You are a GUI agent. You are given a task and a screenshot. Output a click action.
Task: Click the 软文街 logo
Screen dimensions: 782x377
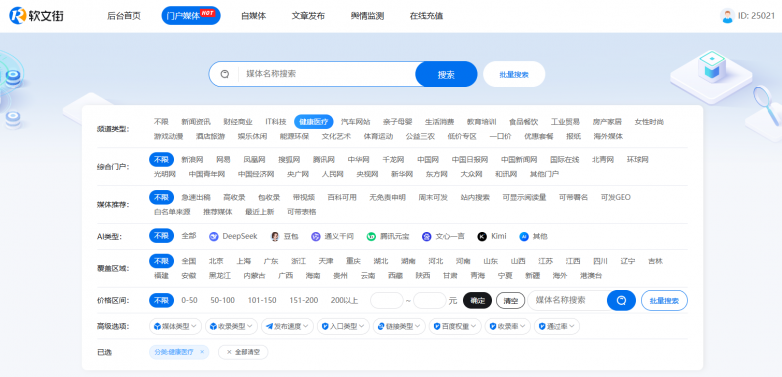pyautogui.click(x=36, y=16)
